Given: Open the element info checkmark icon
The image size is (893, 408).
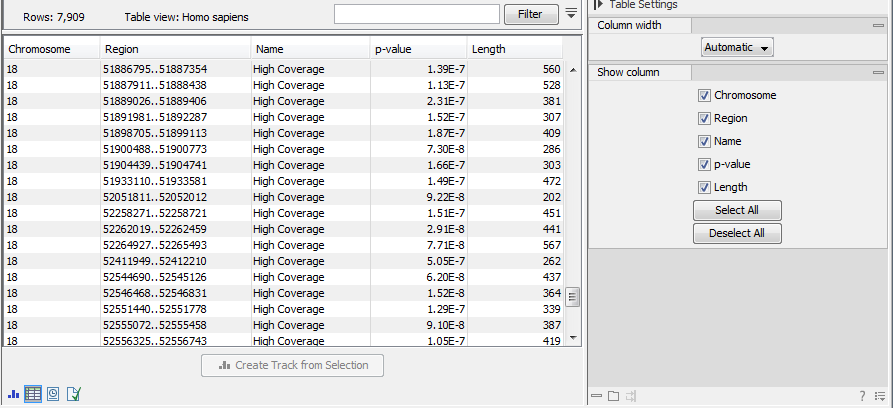Looking at the screenshot, I should (73, 394).
